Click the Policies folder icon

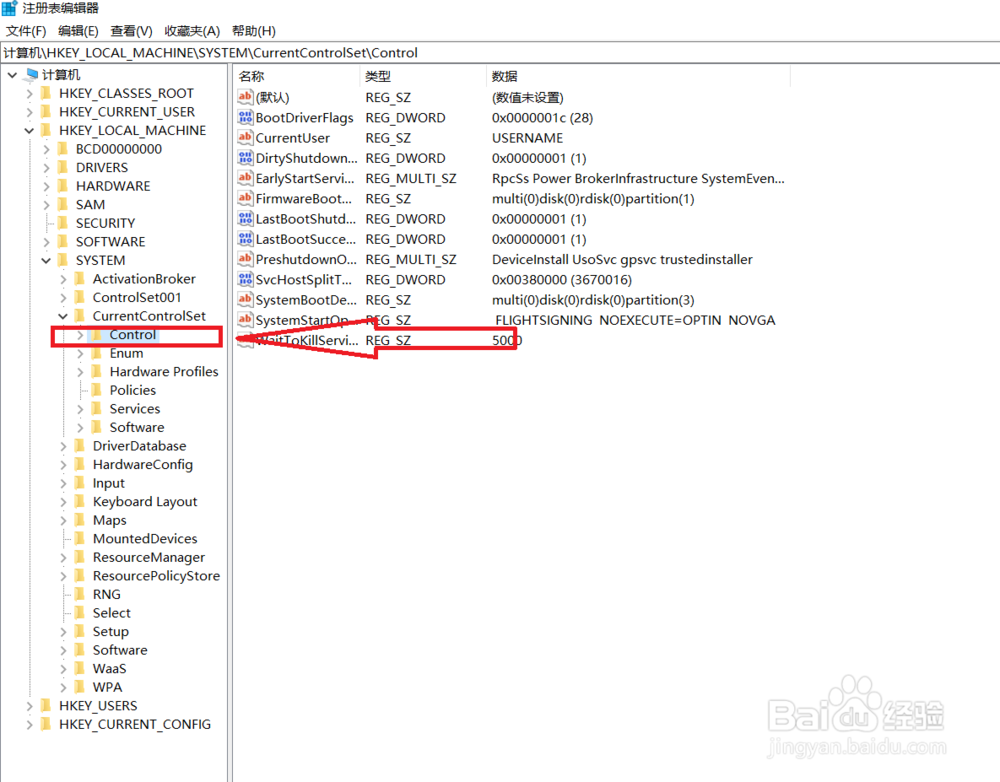point(96,390)
